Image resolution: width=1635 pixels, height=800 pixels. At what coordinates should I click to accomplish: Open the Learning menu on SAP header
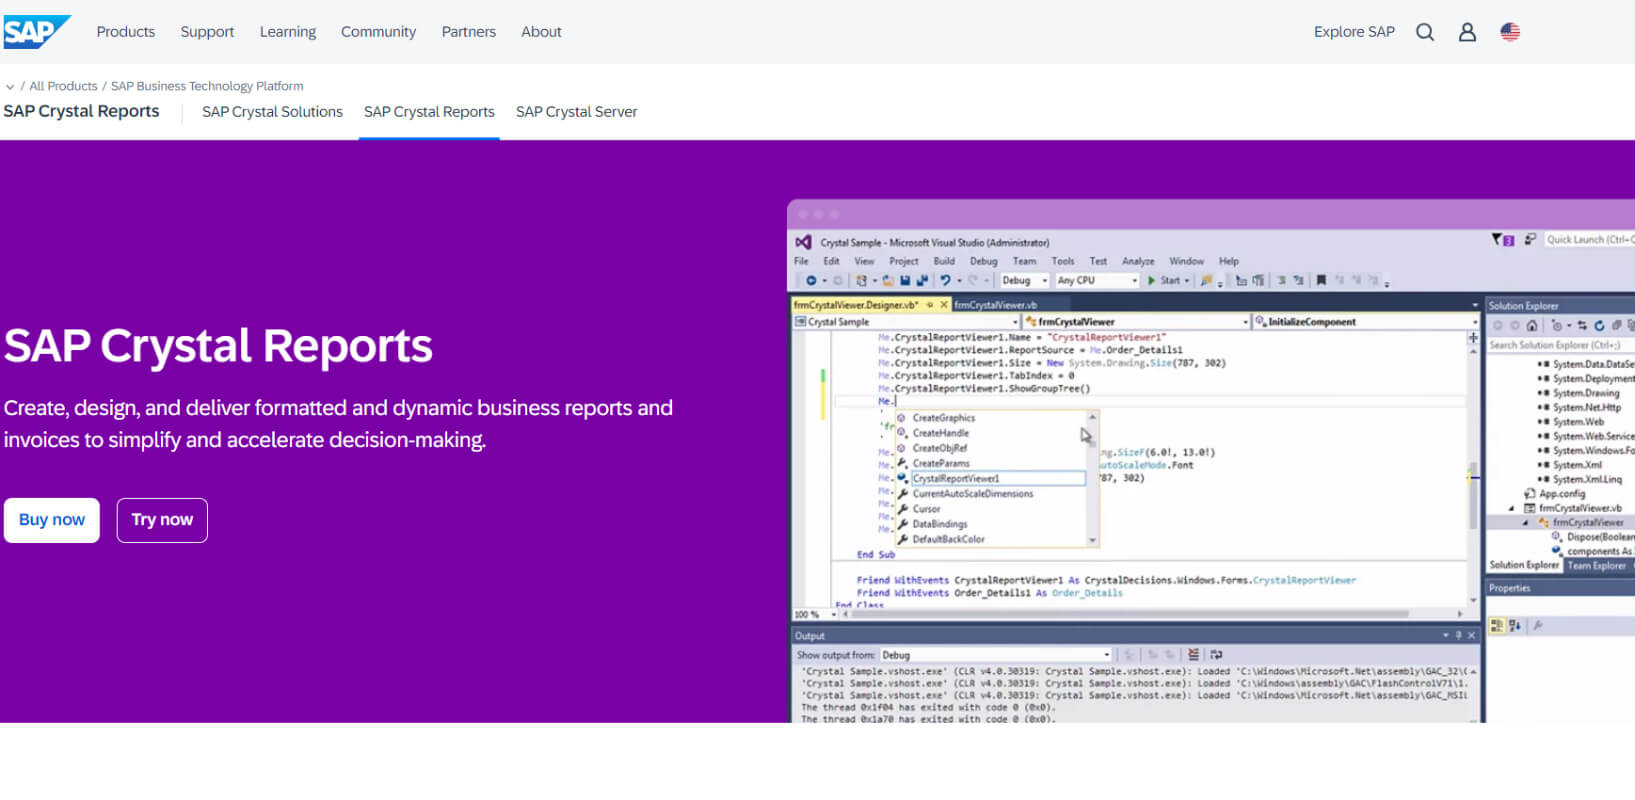[x=288, y=32]
